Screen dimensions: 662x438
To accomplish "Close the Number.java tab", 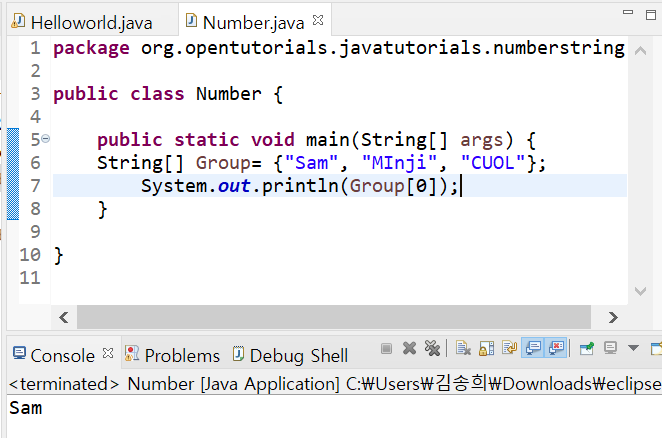I will 318,20.
